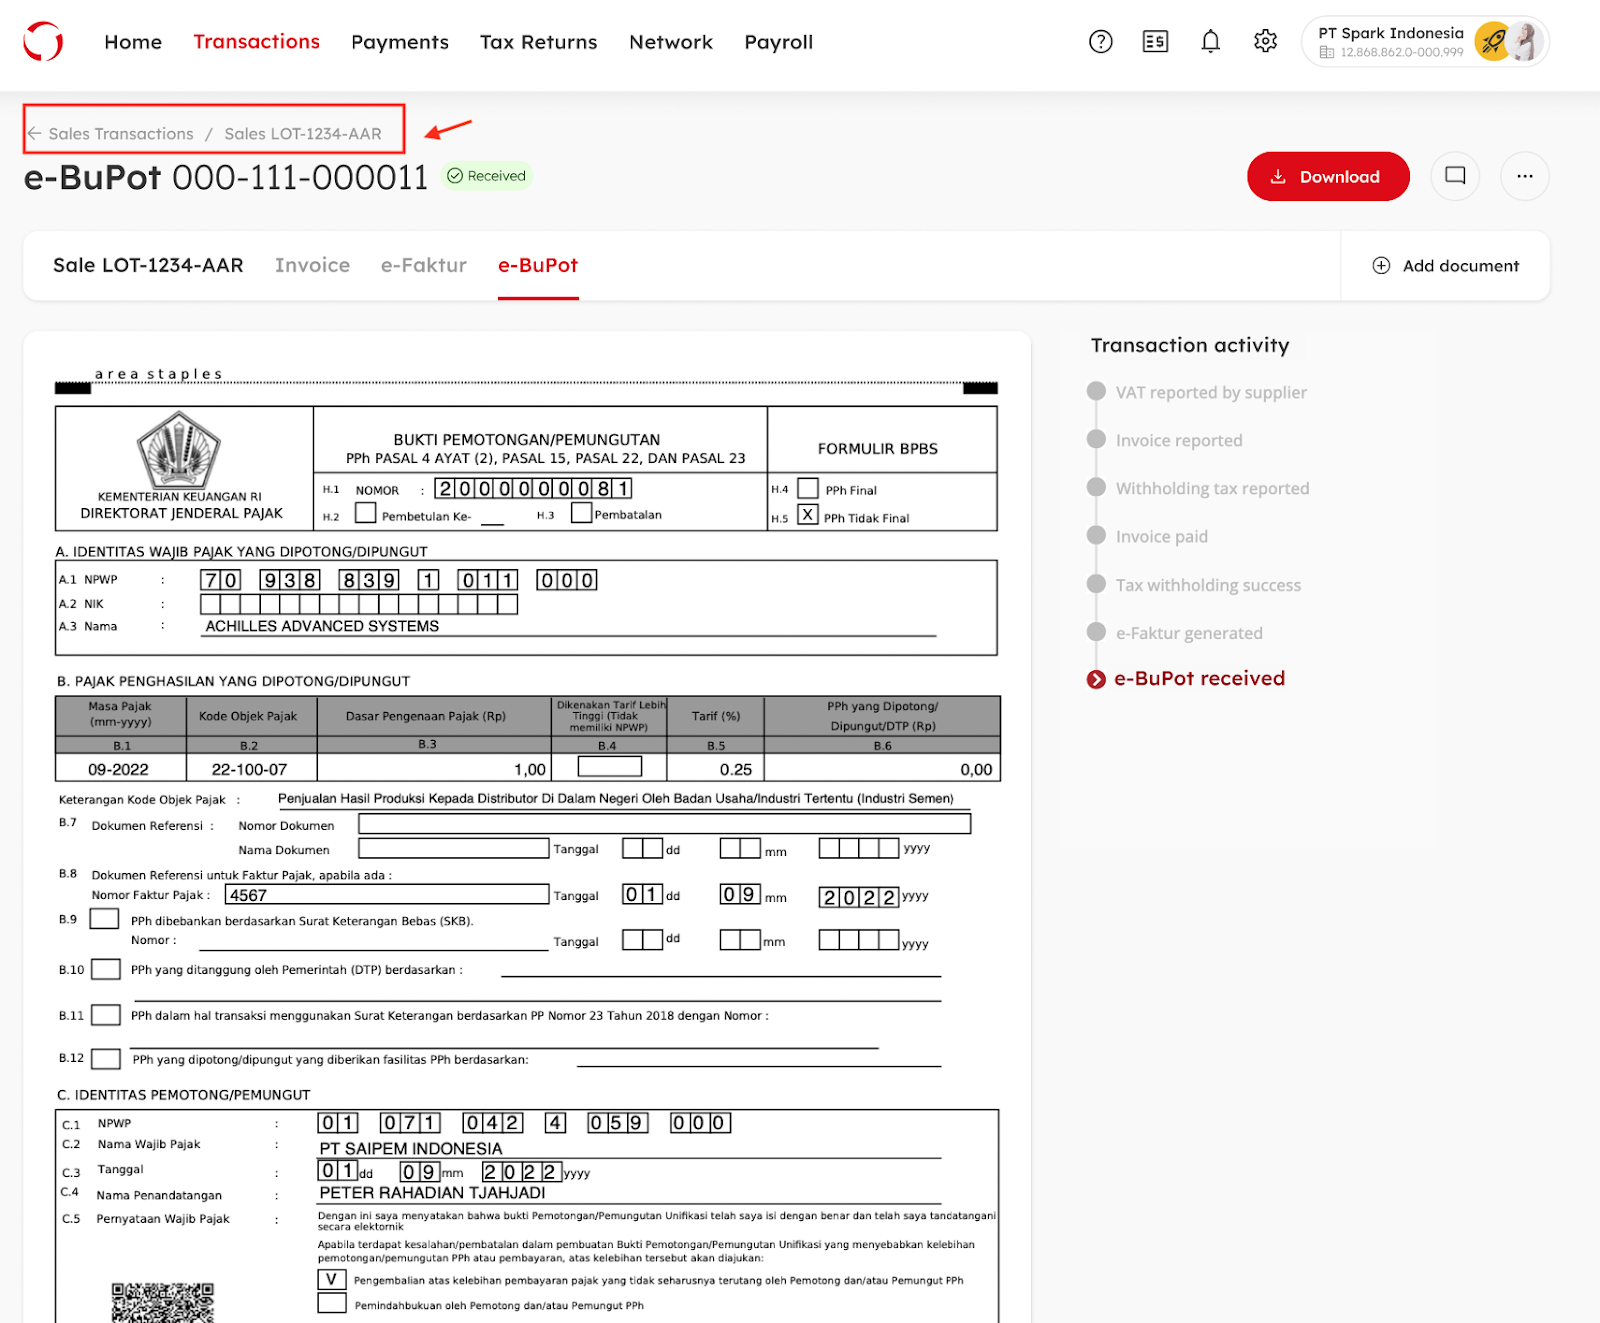The image size is (1600, 1323).
Task: Toggle Pemindahbukuan oleh Pemotong checkbox
Action: point(332,1303)
